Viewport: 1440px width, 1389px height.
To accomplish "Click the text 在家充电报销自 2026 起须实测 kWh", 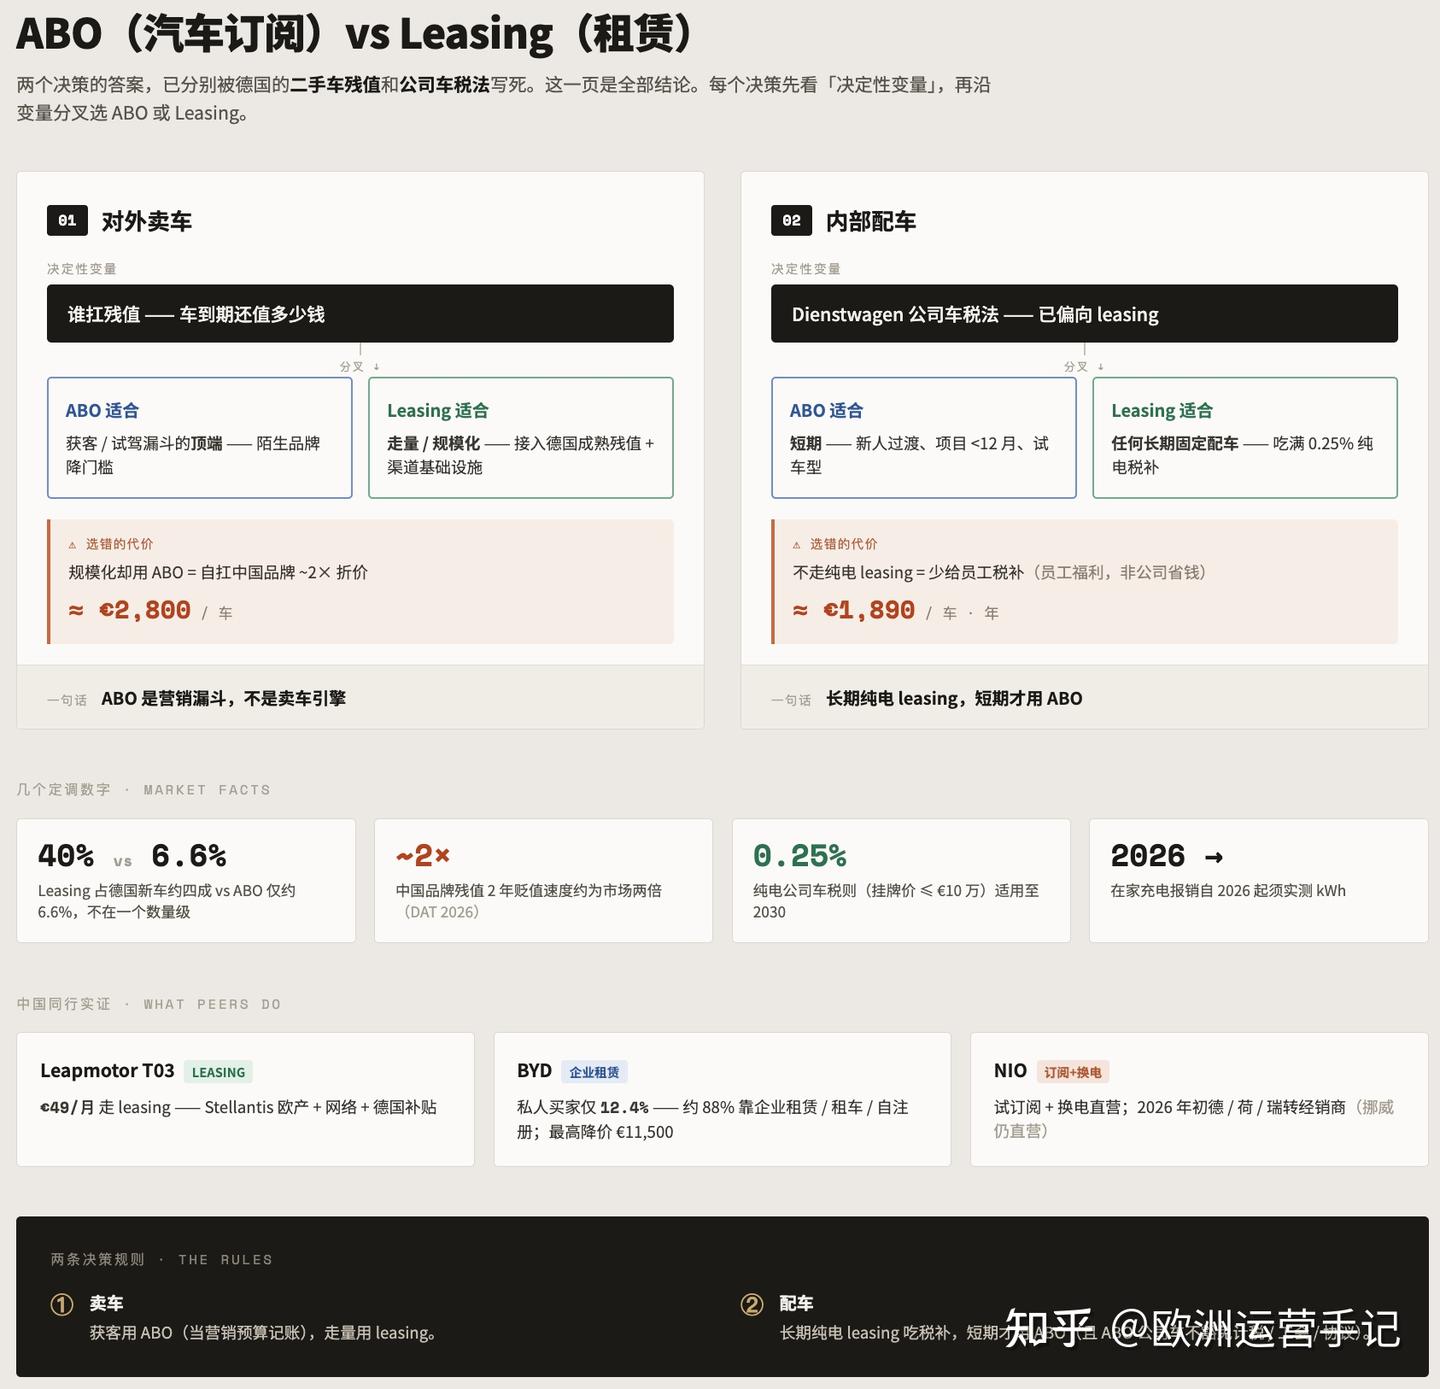I will pyautogui.click(x=1228, y=890).
